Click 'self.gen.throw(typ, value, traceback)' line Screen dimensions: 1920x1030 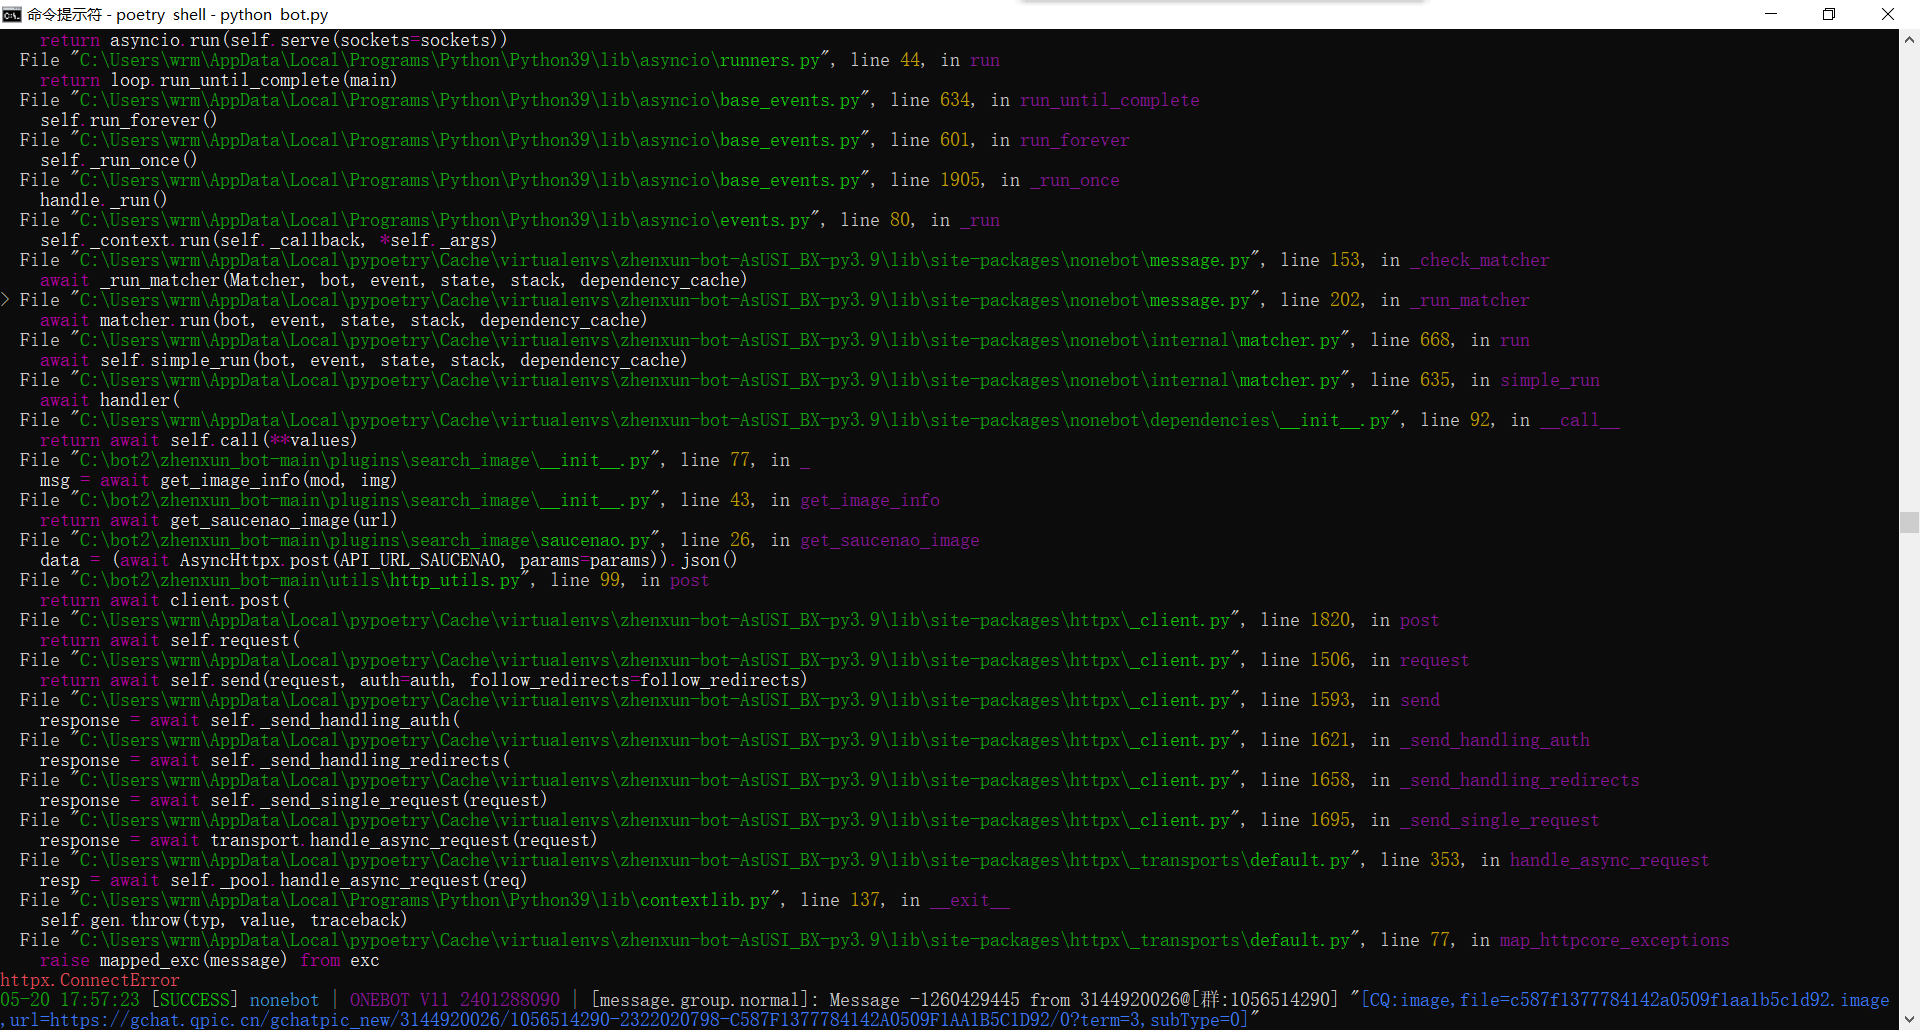224,920
